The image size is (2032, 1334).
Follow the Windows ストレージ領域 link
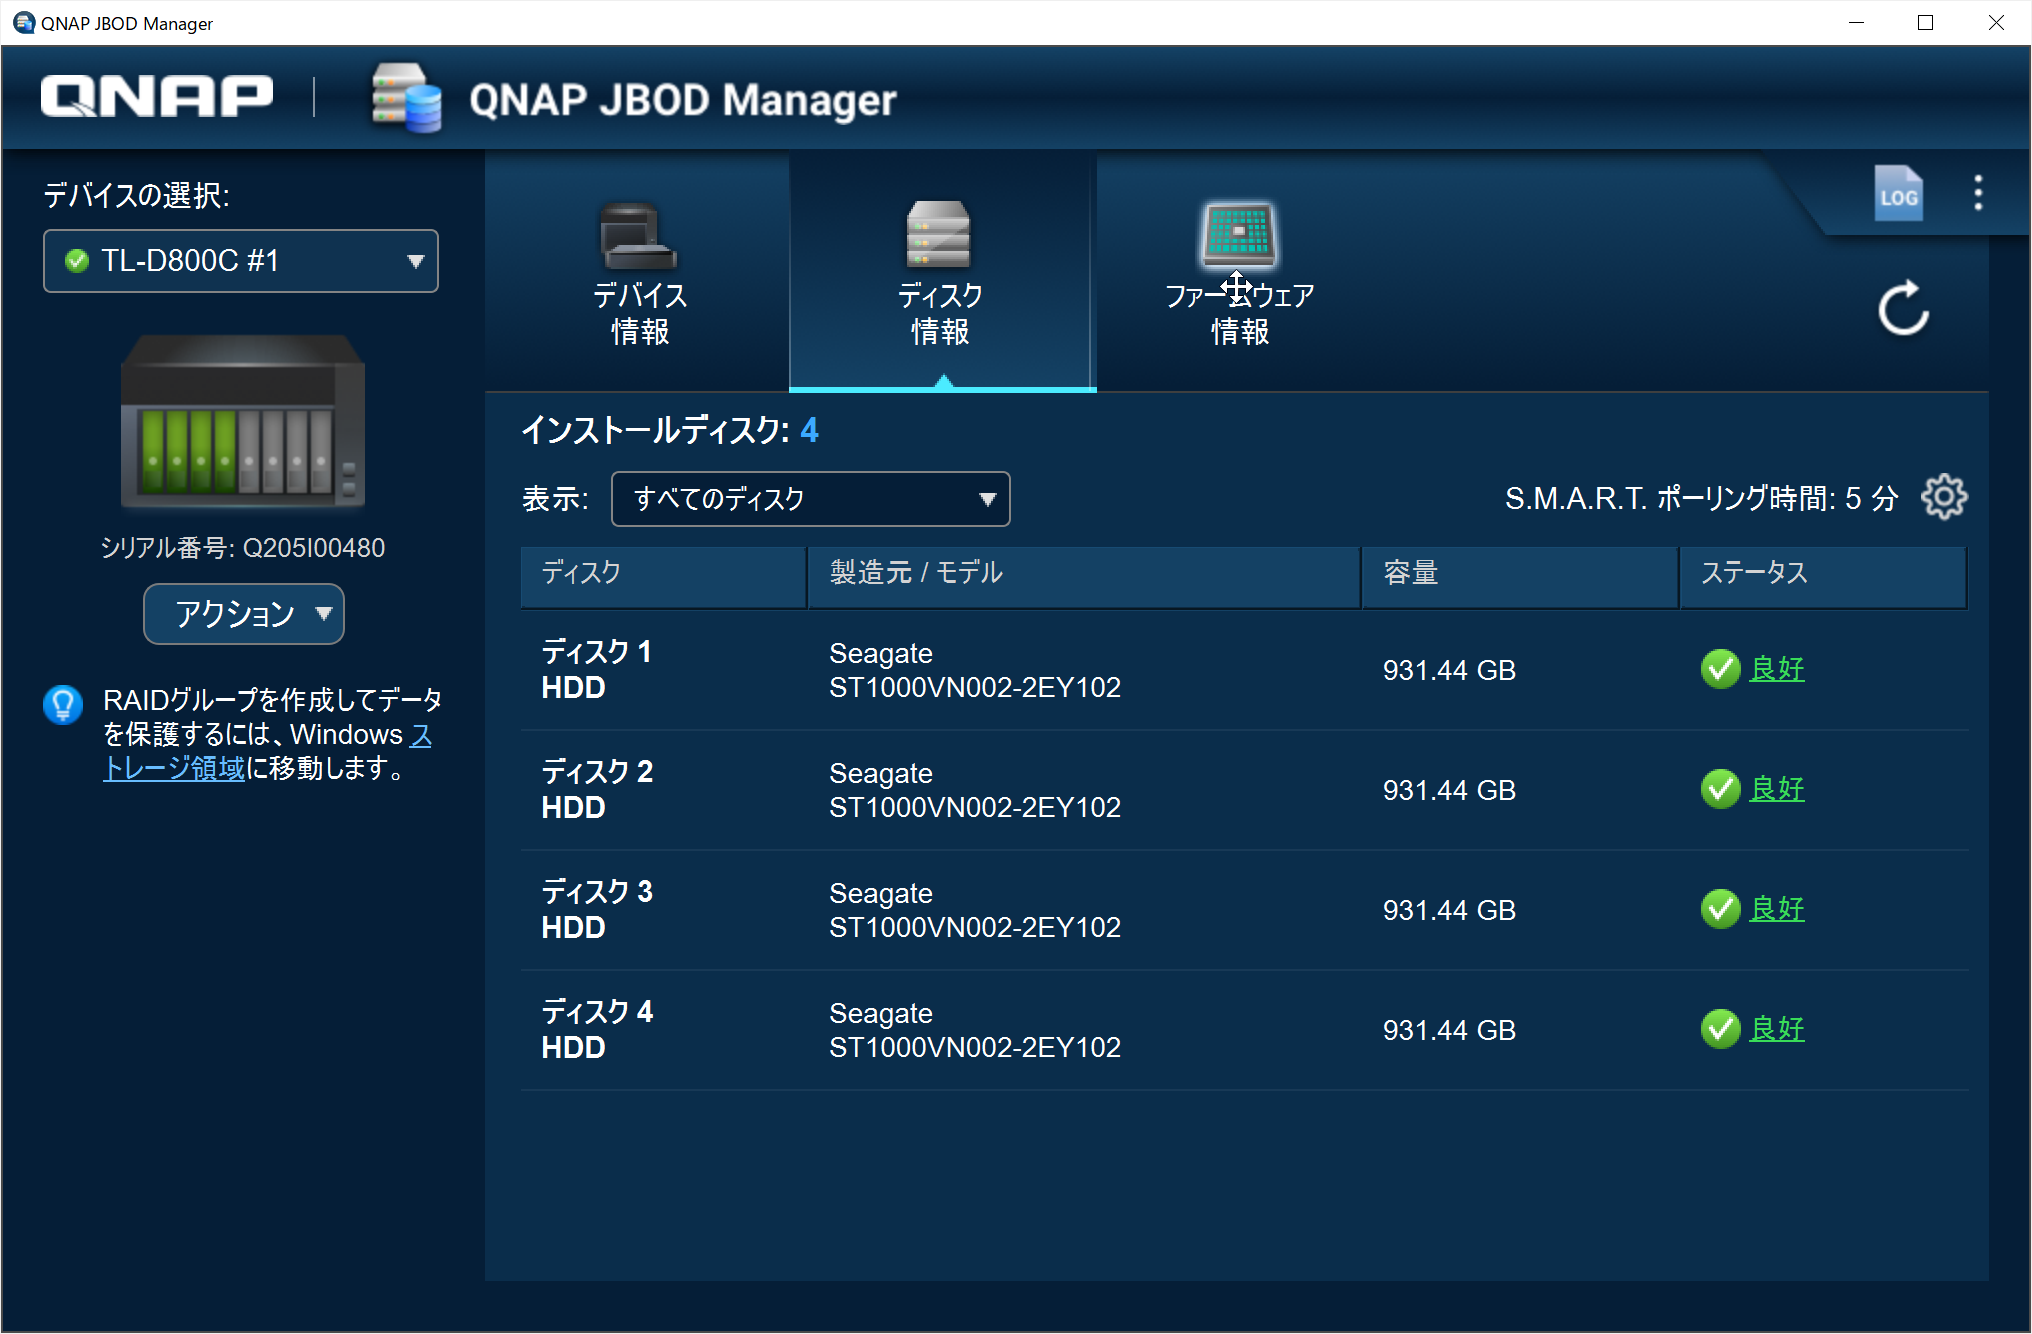coord(173,768)
